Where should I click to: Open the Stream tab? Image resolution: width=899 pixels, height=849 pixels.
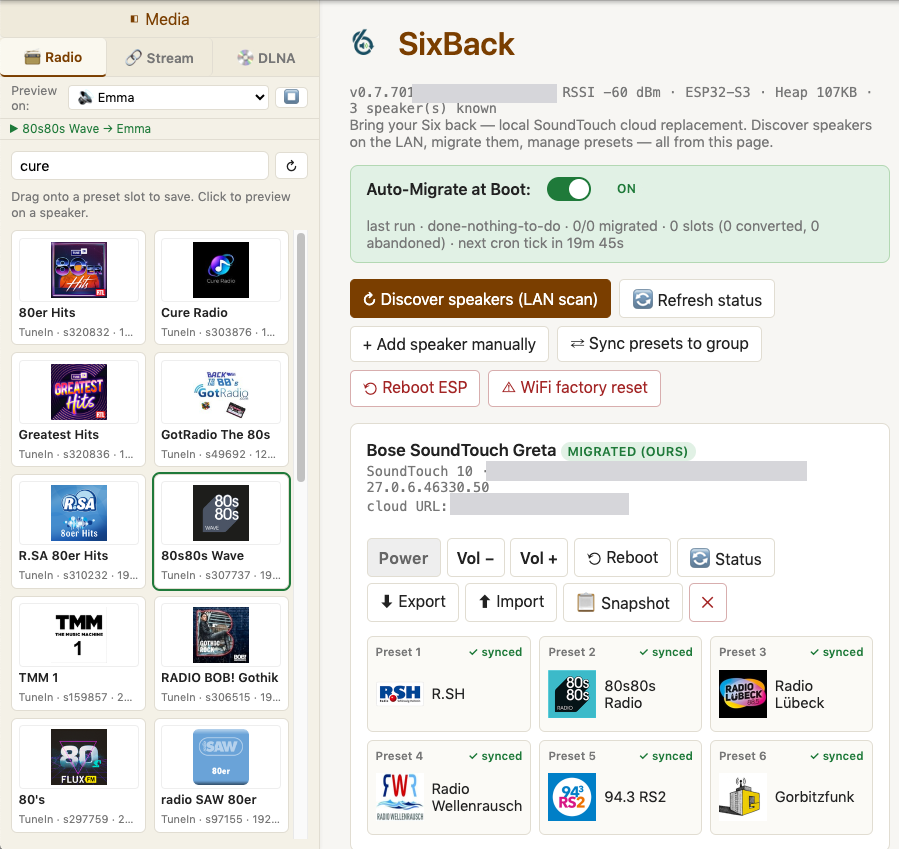159,58
